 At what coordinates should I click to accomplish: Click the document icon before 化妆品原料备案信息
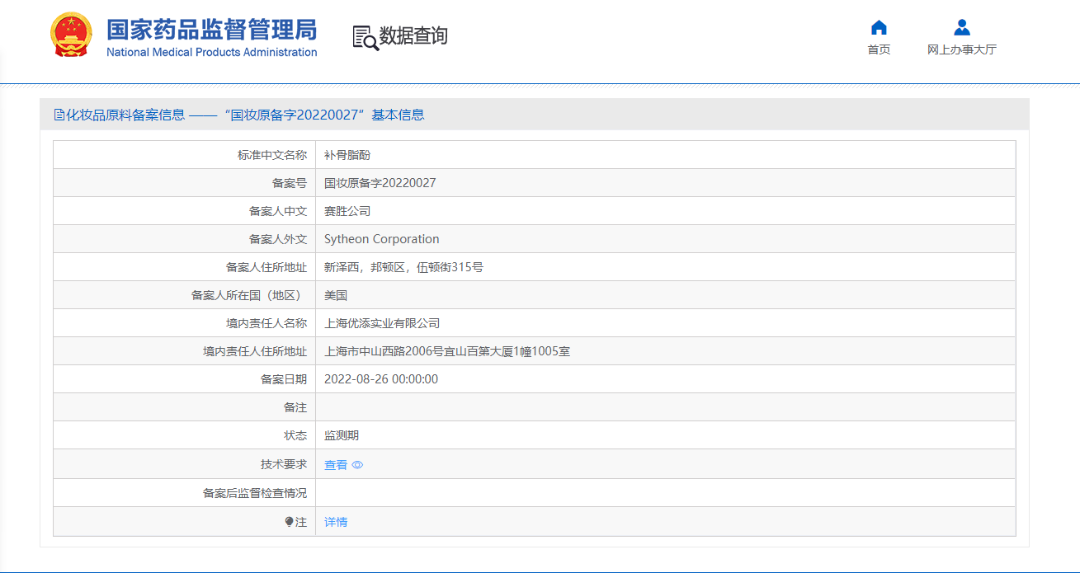59,115
